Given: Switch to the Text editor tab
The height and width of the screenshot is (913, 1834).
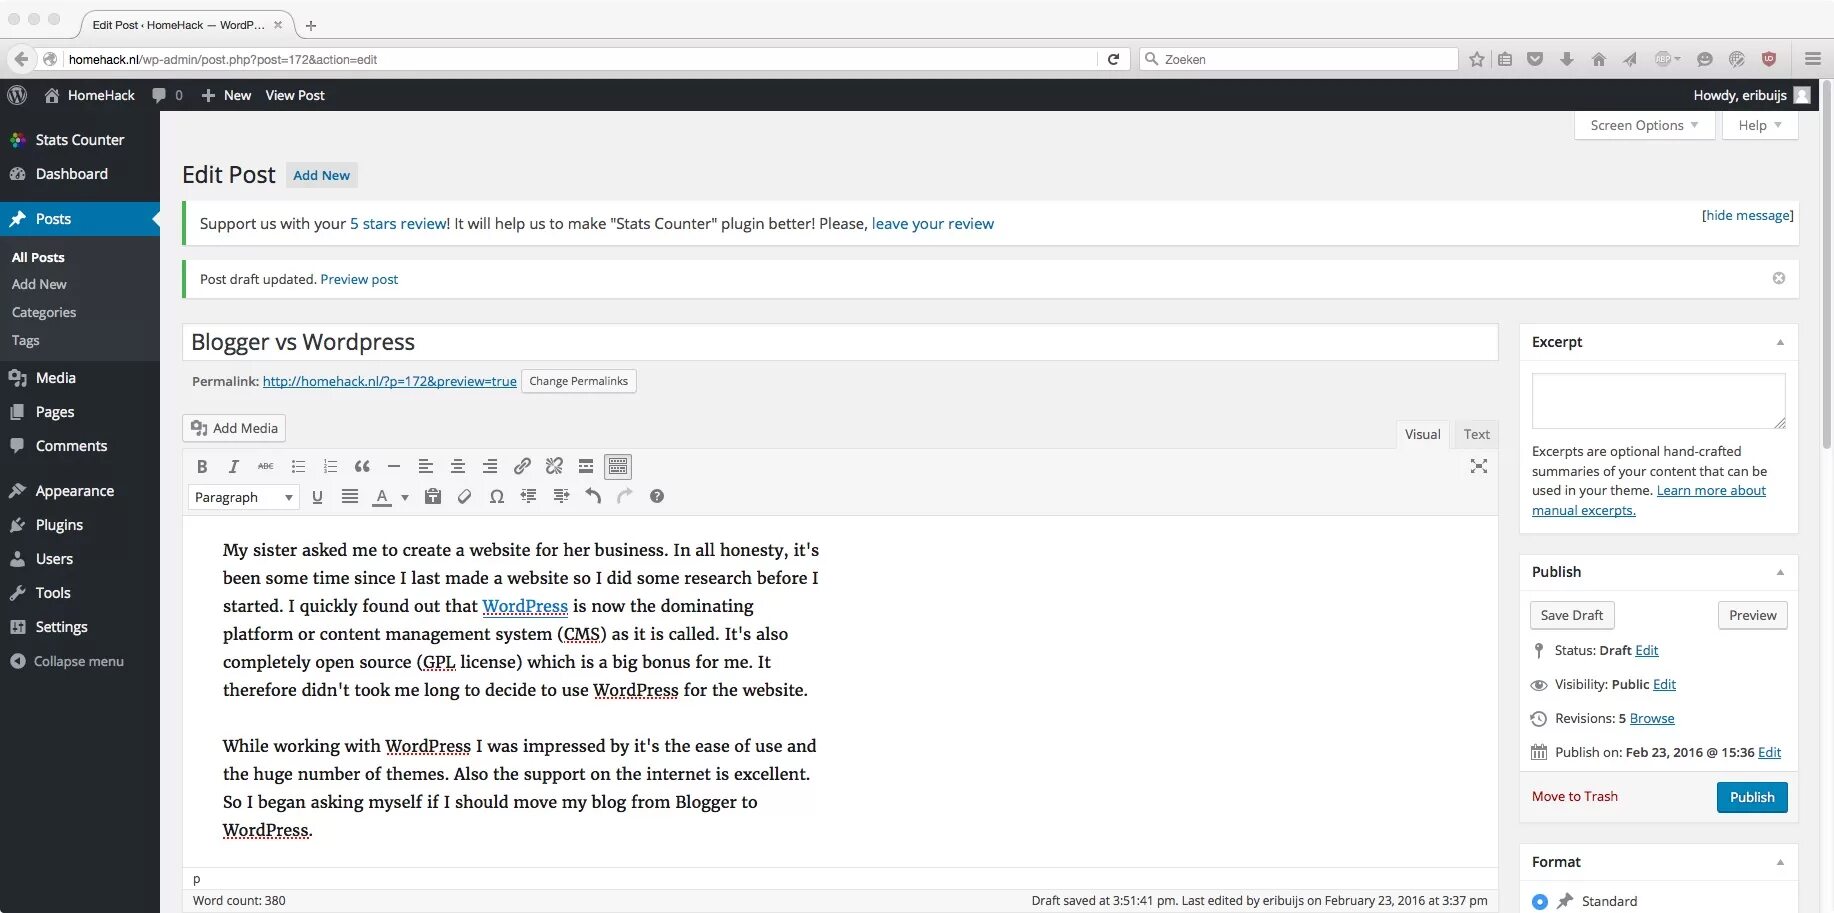Looking at the screenshot, I should pyautogui.click(x=1476, y=434).
